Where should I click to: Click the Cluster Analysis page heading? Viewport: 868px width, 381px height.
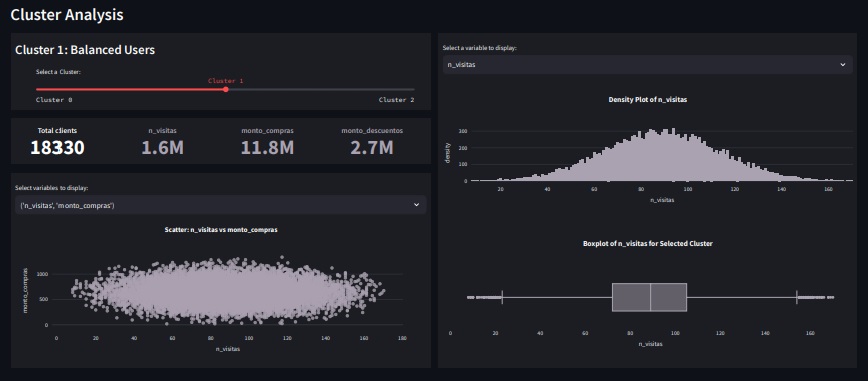click(x=67, y=15)
